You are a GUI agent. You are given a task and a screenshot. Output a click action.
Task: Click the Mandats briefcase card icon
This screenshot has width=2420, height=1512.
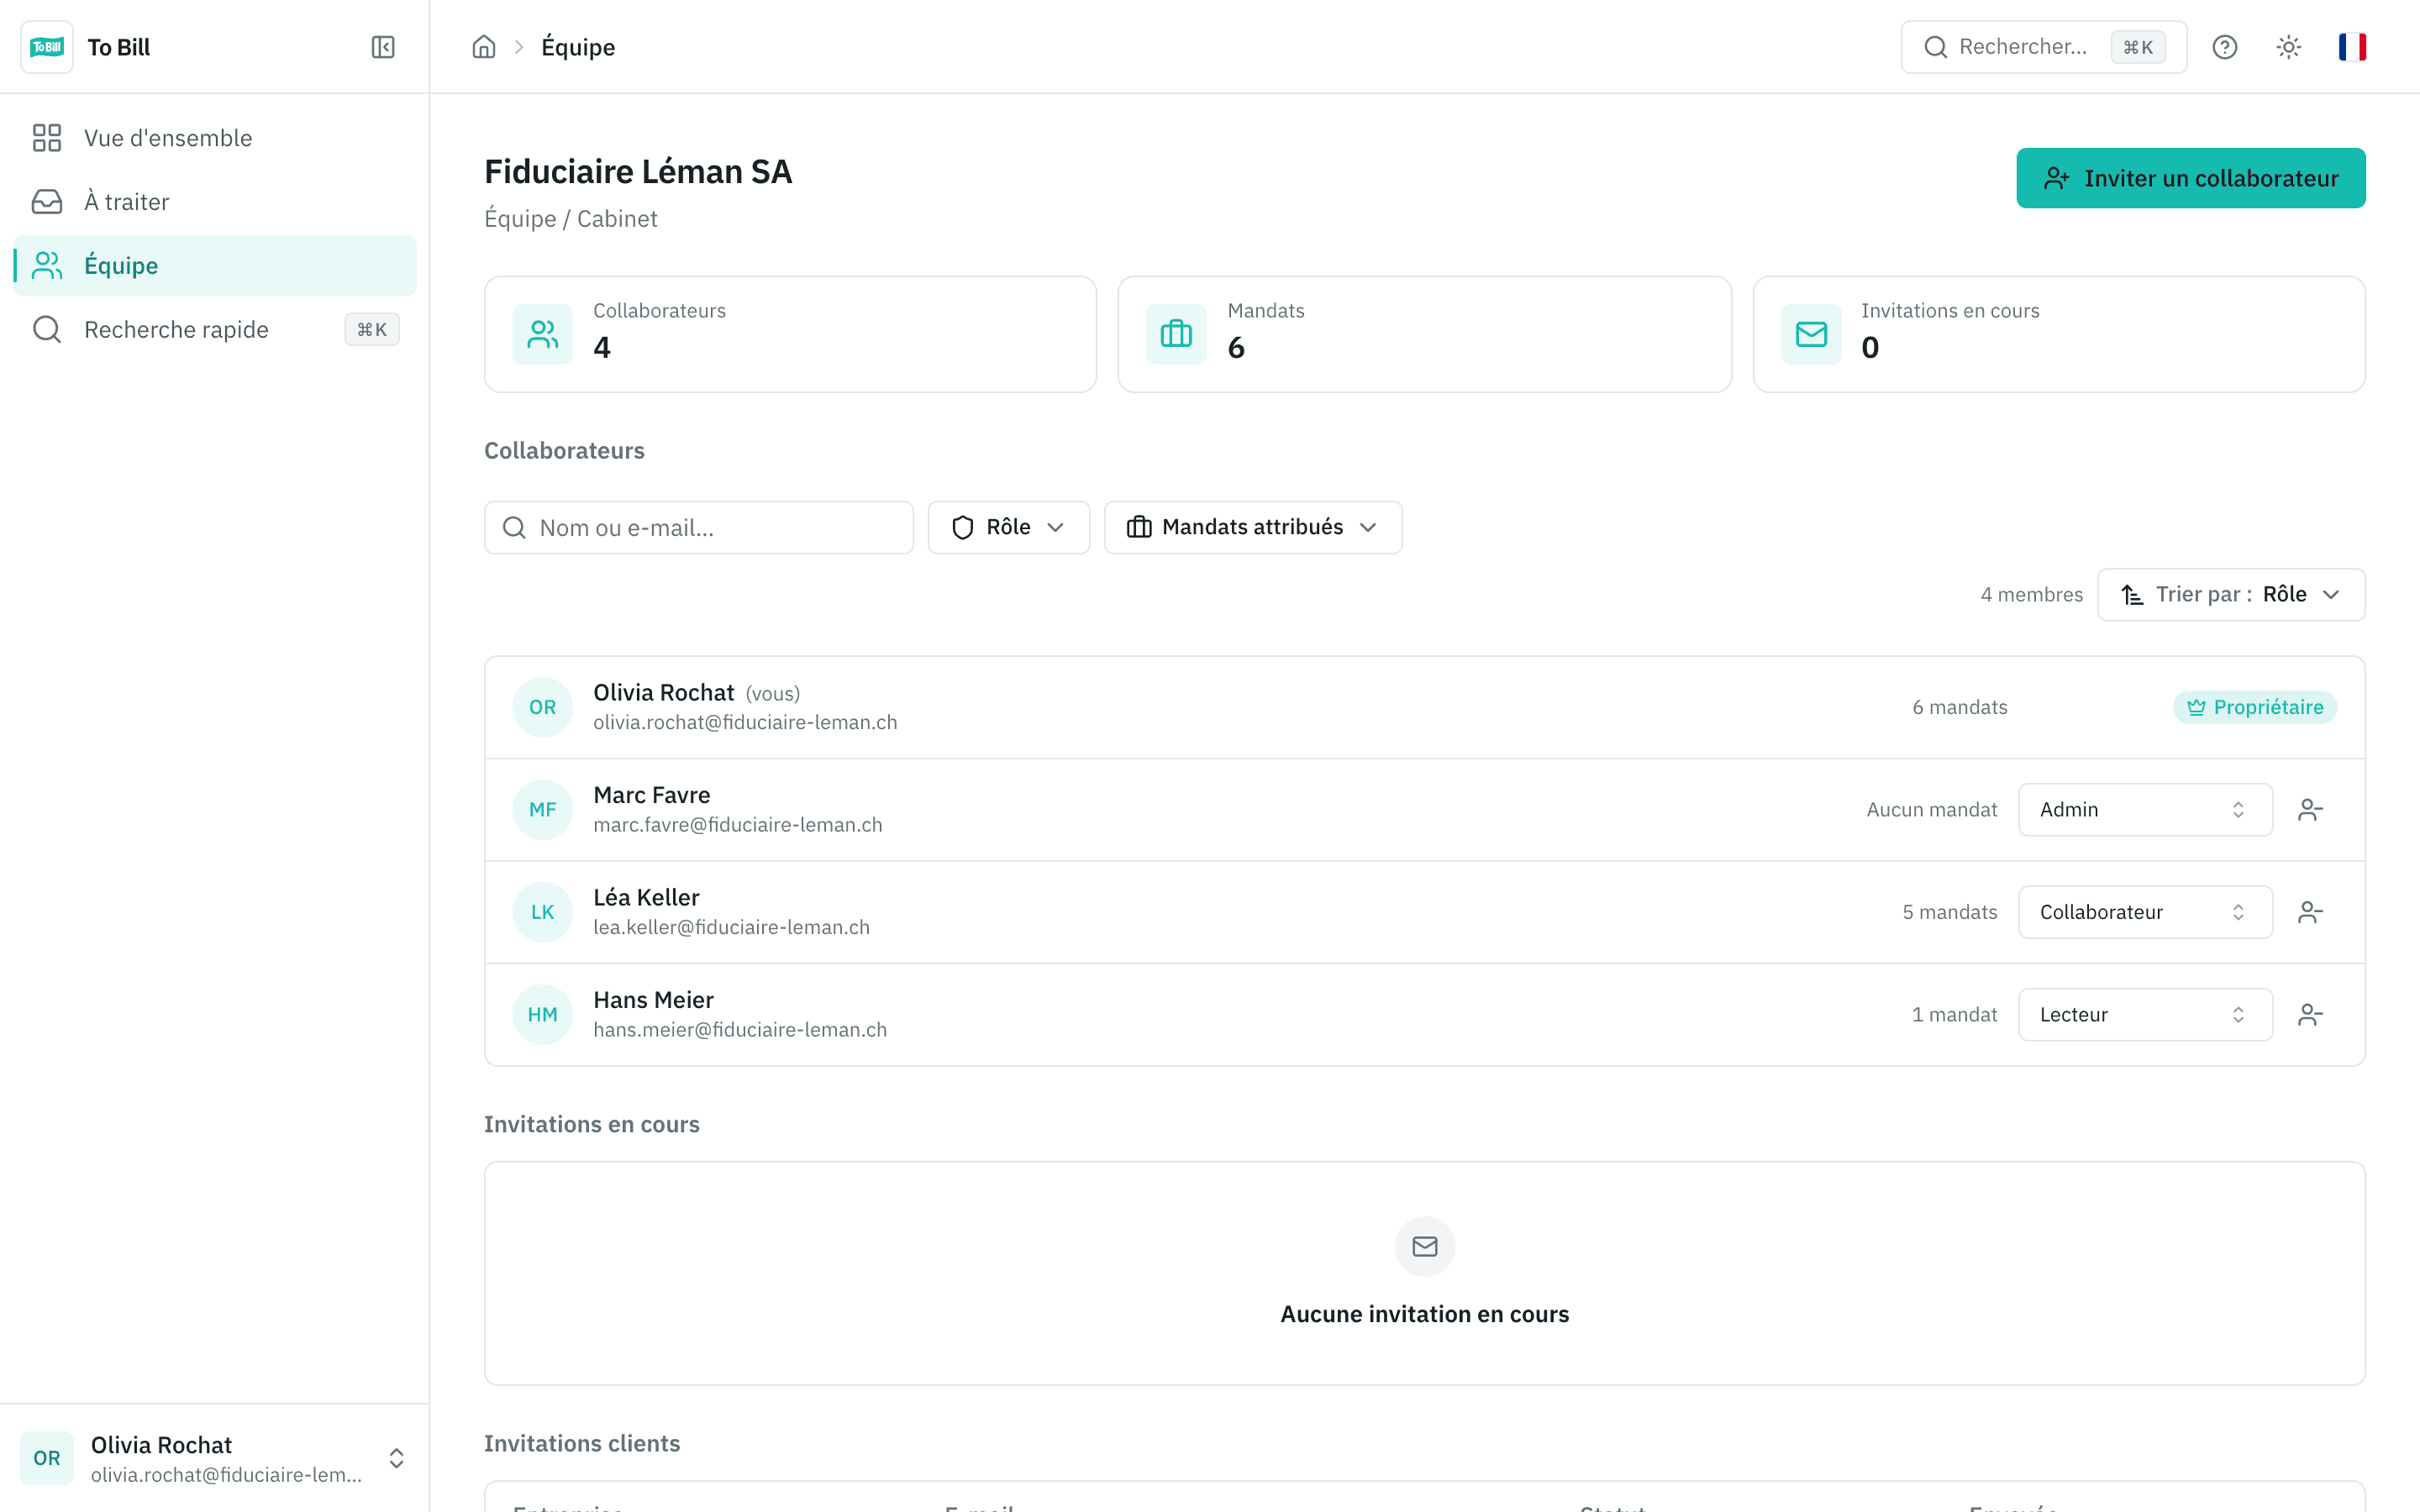click(x=1176, y=334)
